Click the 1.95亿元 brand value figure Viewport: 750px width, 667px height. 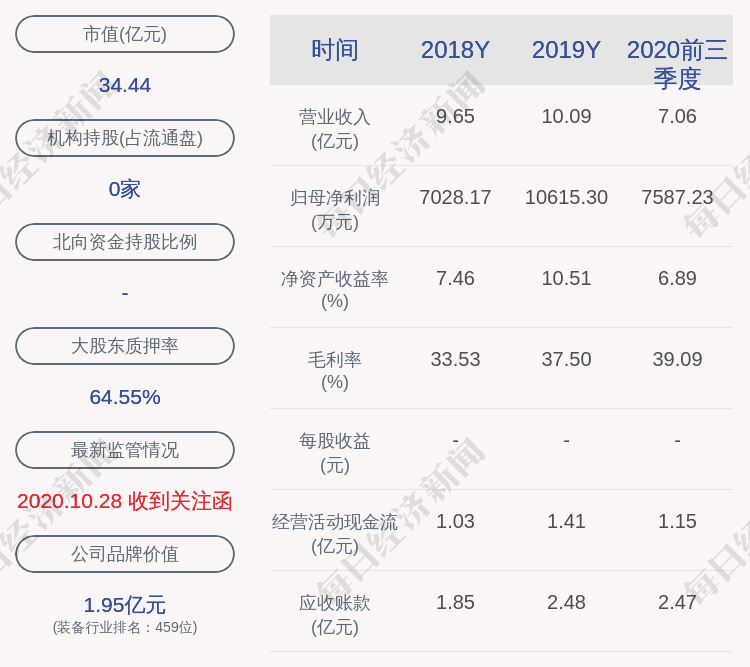pyautogui.click(x=125, y=605)
